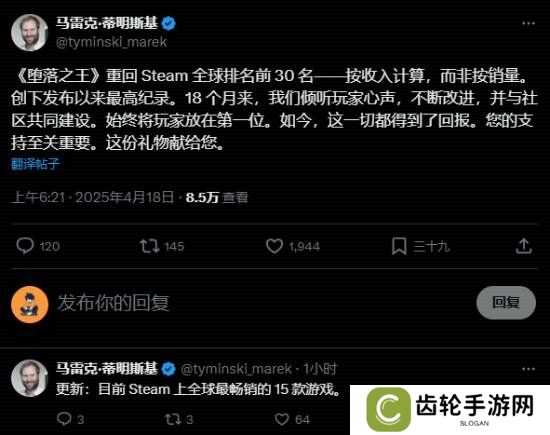Open the author avatar in the update reply
Image resolution: width=550 pixels, height=435 pixels.
(x=29, y=378)
